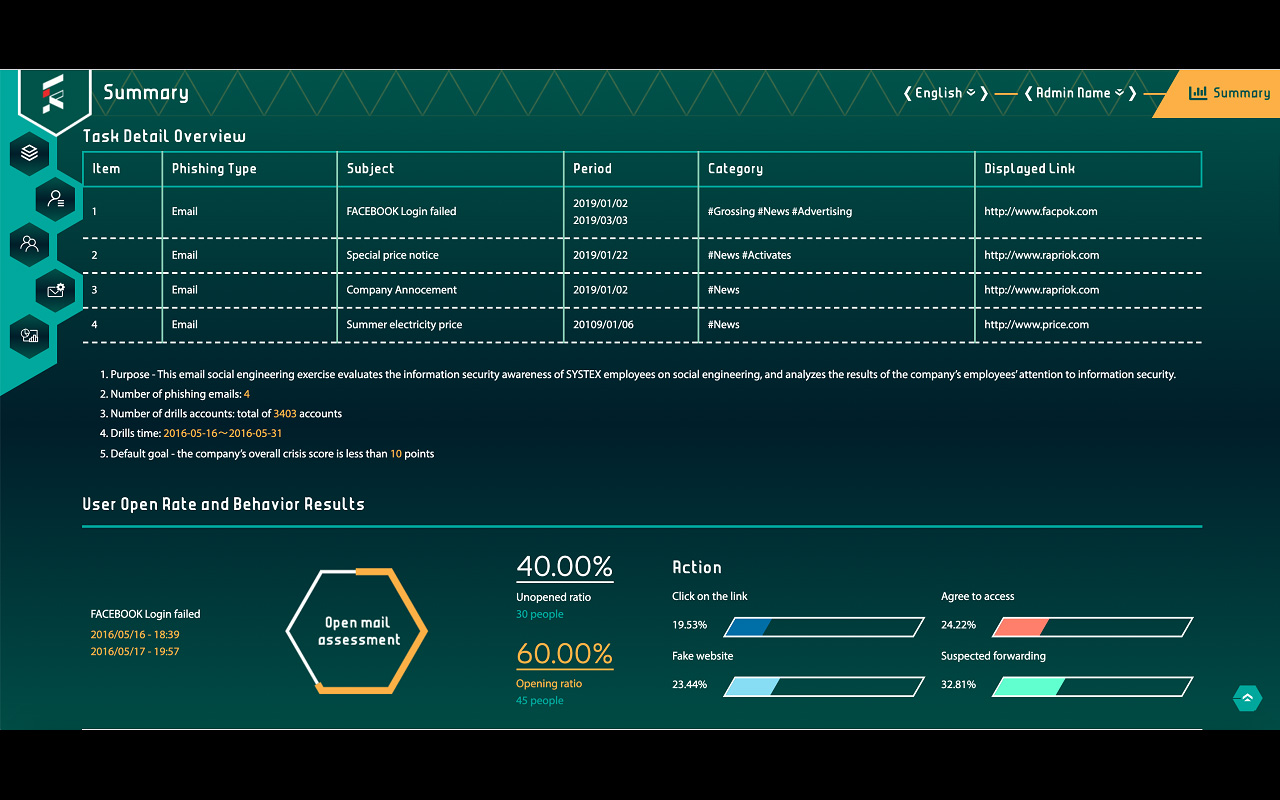Open the layers stack sidebar icon
This screenshot has width=1280, height=800.
point(30,153)
